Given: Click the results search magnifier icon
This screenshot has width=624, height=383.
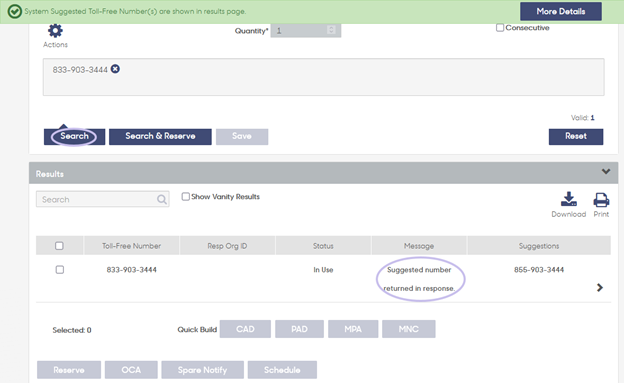Looking at the screenshot, I should tap(162, 199).
